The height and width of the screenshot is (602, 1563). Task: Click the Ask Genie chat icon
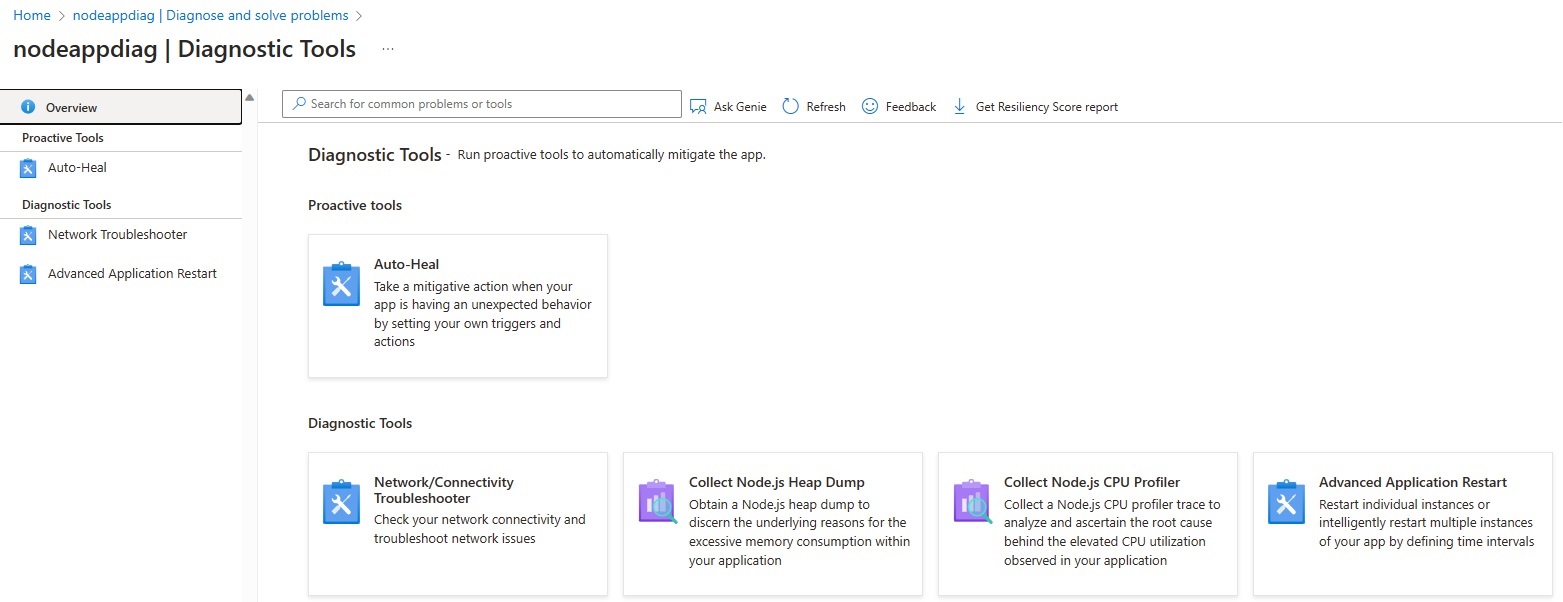point(698,107)
